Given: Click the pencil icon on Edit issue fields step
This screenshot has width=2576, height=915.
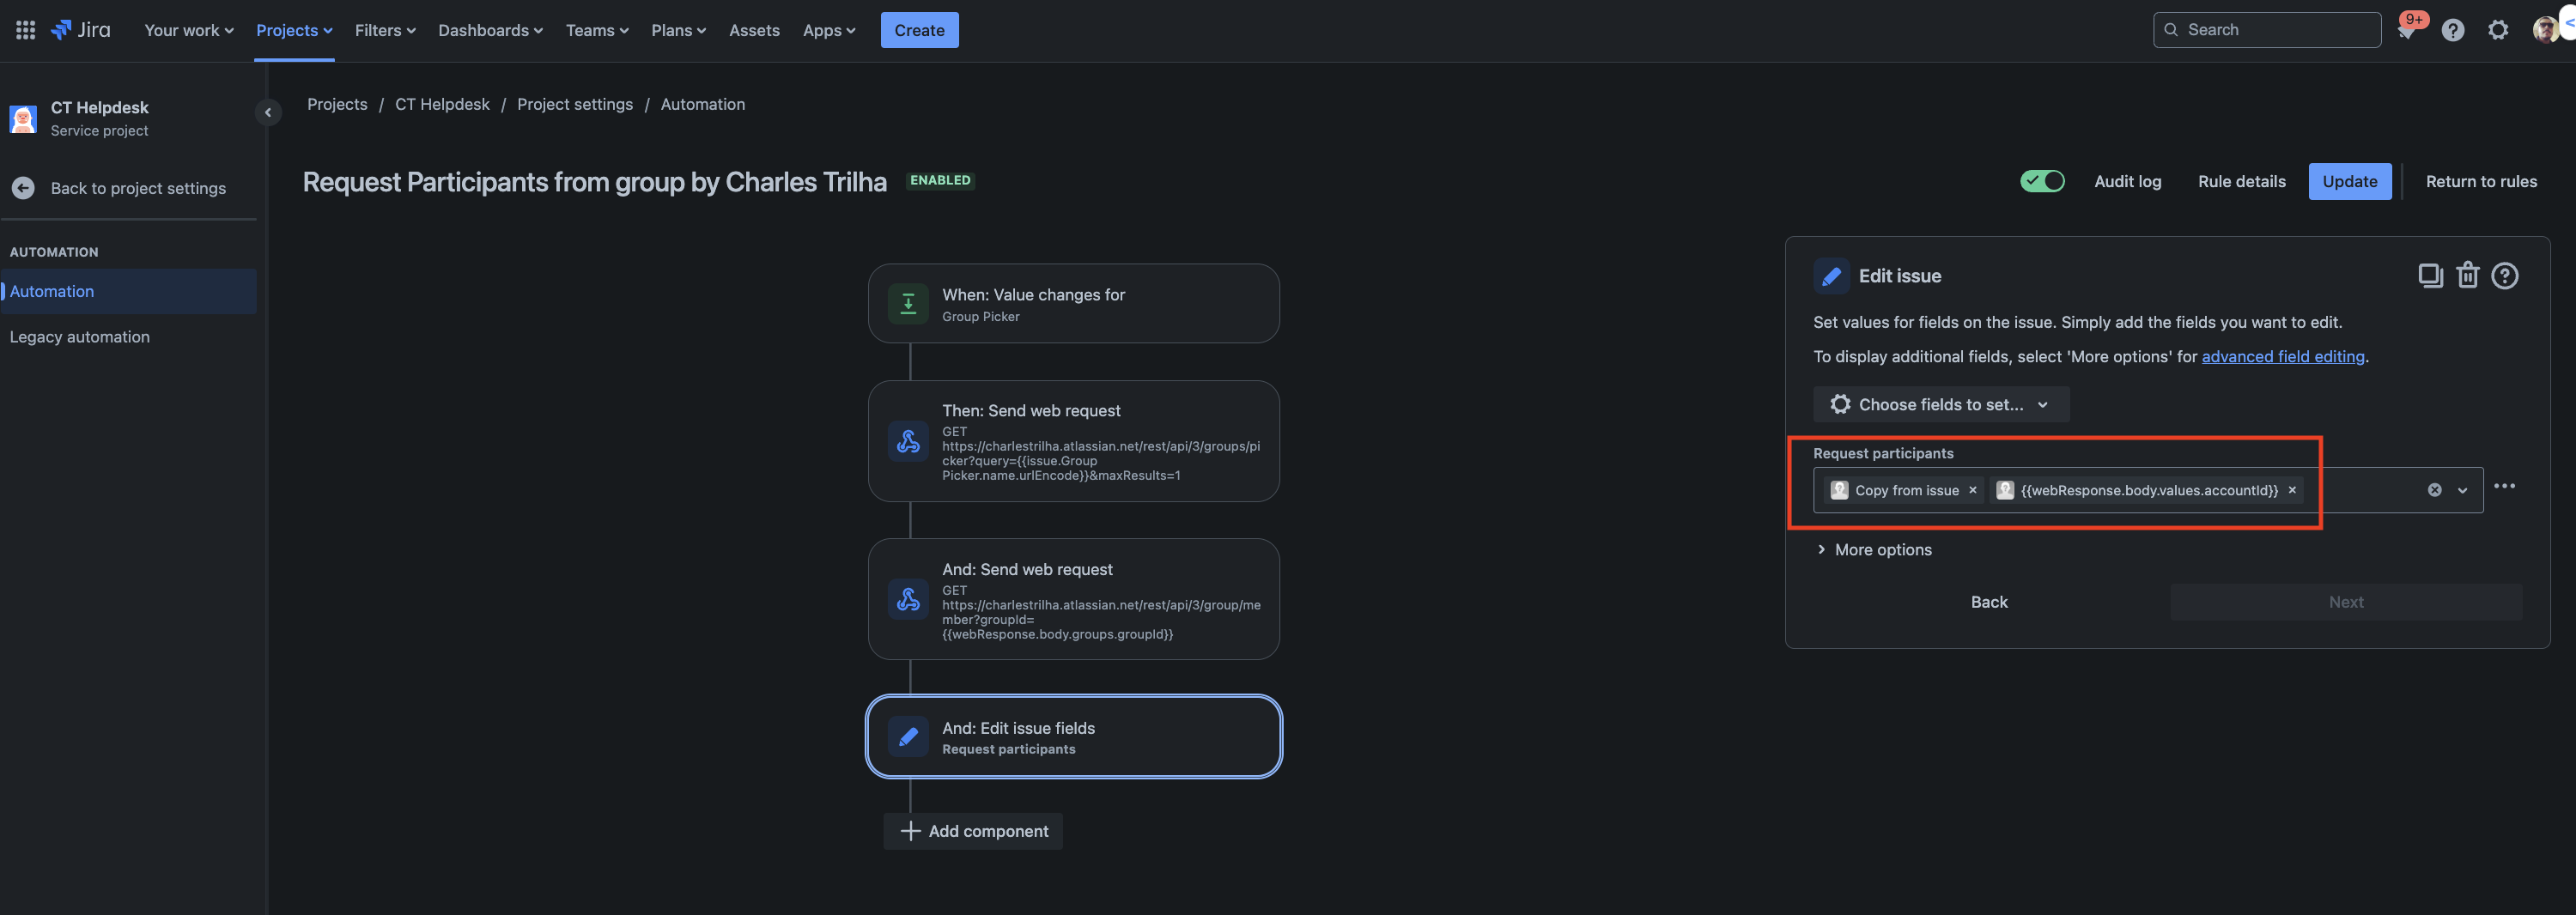Looking at the screenshot, I should point(908,737).
